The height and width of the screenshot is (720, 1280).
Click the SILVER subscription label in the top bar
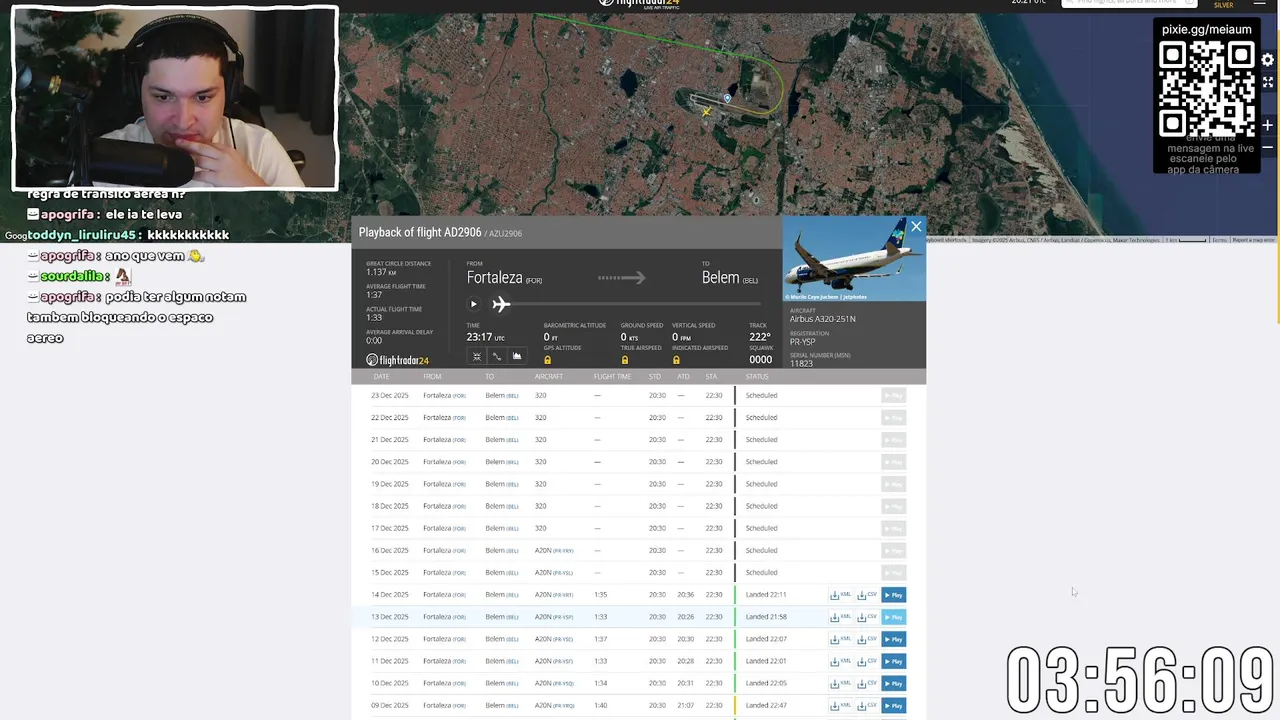(1223, 5)
